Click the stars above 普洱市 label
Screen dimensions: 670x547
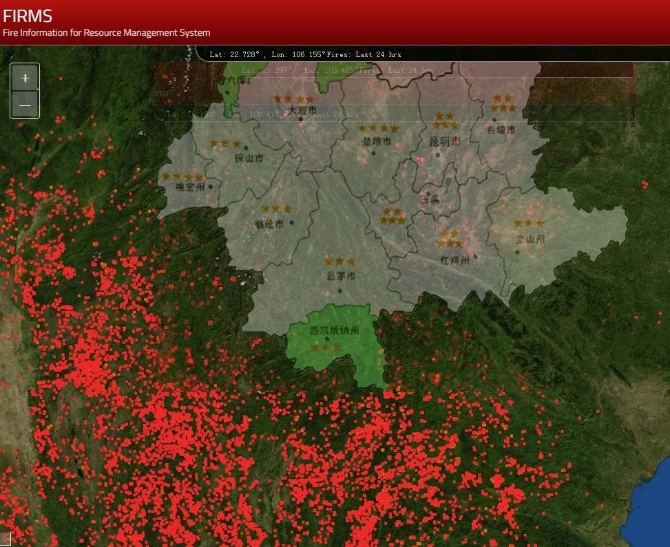click(x=340, y=261)
